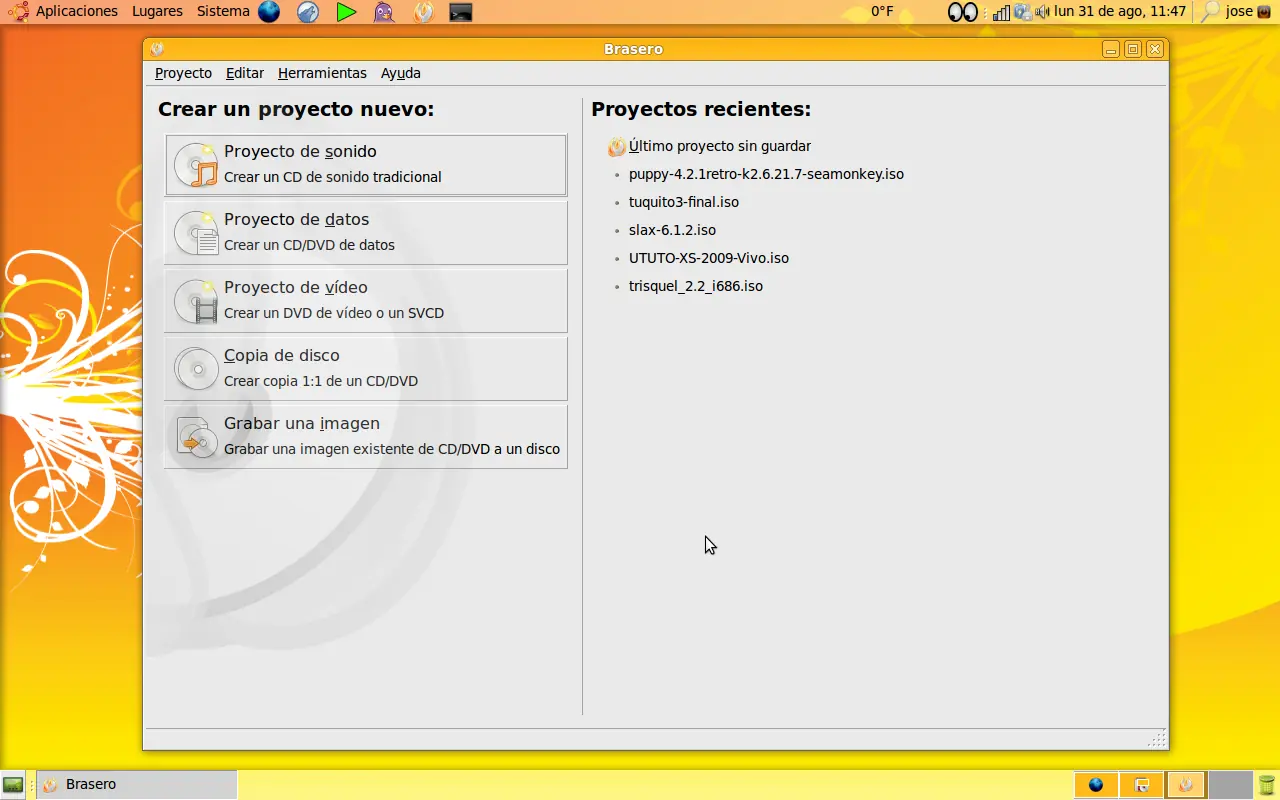Open the volume speaker icon
Image resolution: width=1280 pixels, height=800 pixels.
click(1042, 12)
